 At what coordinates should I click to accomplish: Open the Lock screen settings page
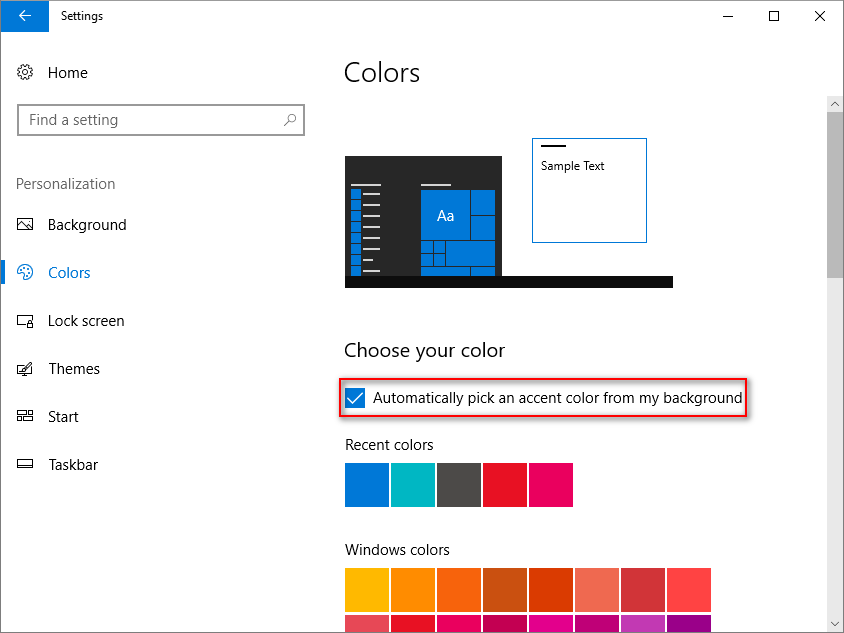coord(86,321)
